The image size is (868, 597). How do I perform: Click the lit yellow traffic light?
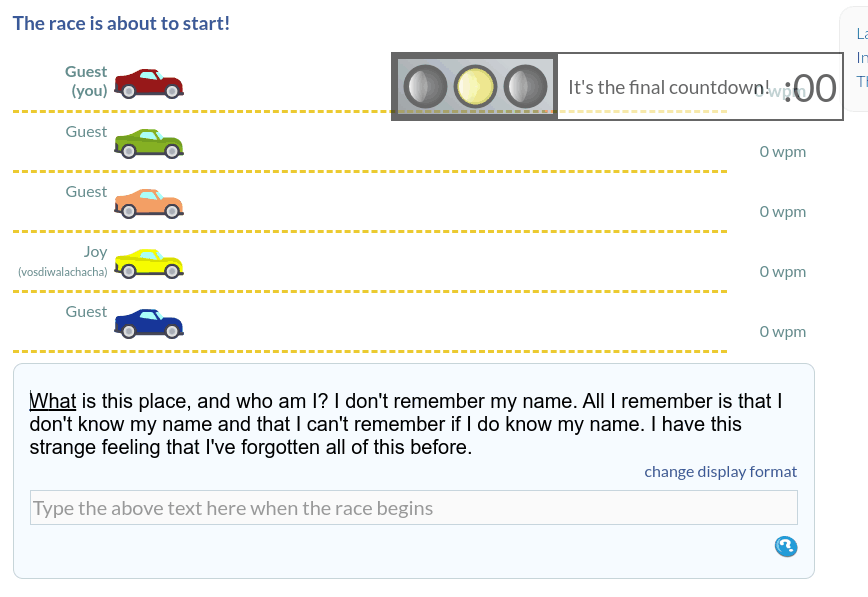pos(476,87)
